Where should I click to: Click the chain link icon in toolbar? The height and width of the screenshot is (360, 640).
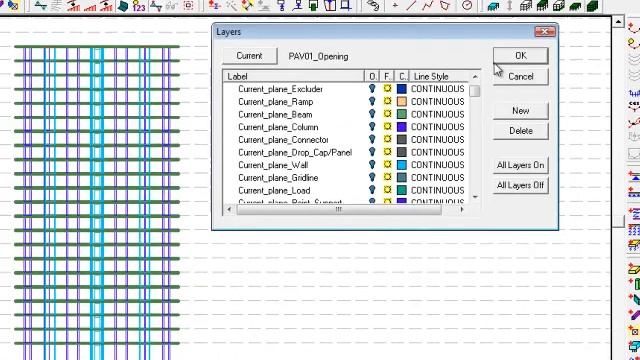(x=373, y=6)
